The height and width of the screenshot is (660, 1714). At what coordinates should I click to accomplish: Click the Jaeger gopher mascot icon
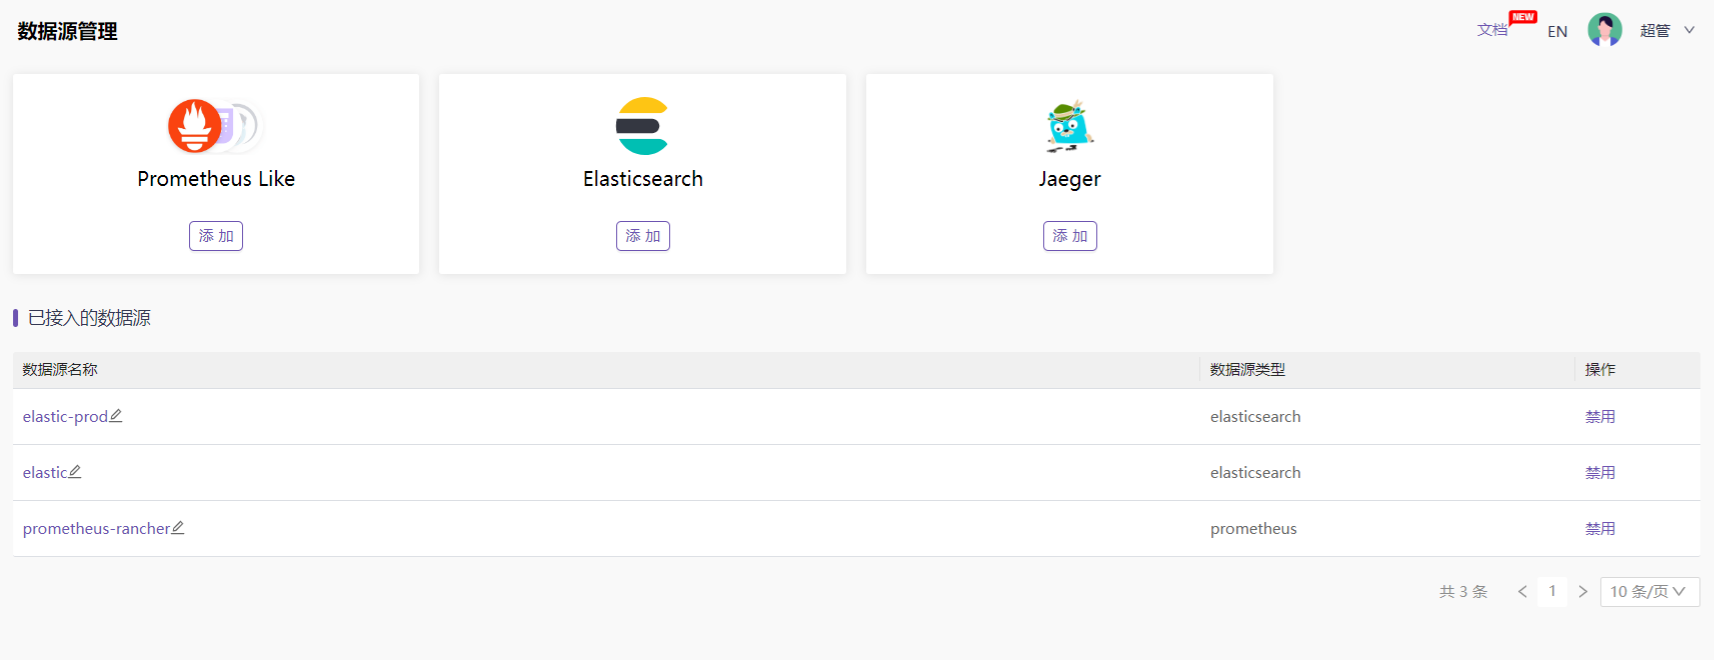click(x=1069, y=127)
